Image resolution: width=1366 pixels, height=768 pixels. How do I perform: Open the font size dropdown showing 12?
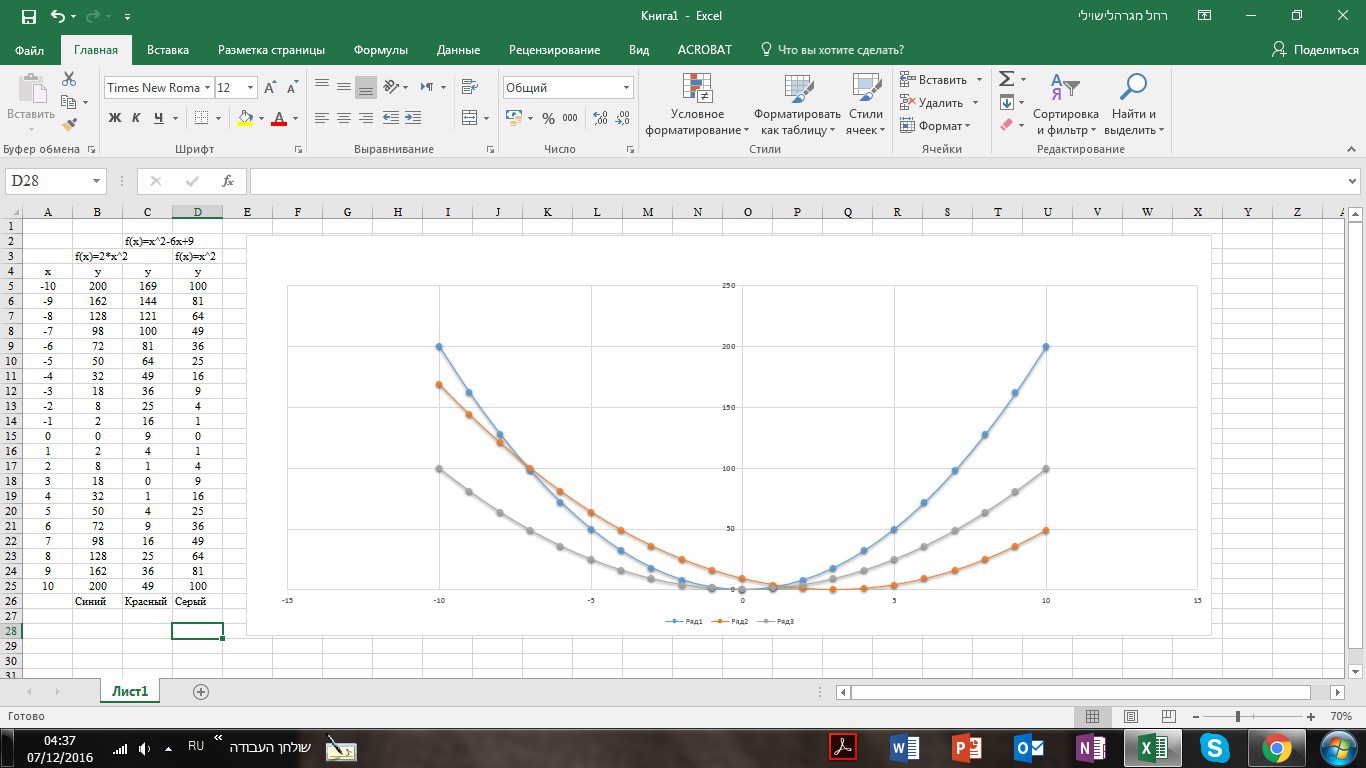click(x=250, y=88)
